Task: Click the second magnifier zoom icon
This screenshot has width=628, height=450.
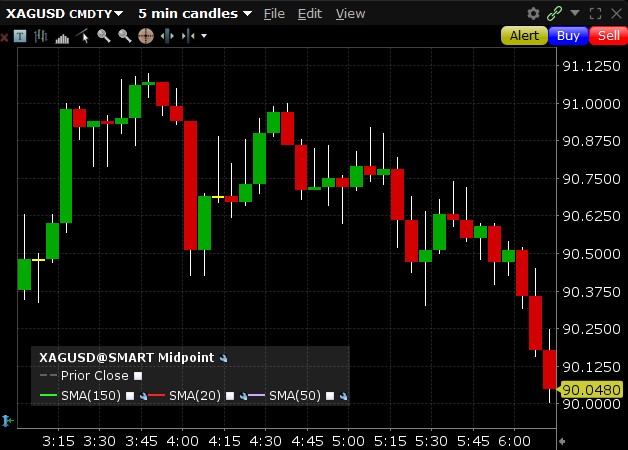Action: tap(125, 36)
